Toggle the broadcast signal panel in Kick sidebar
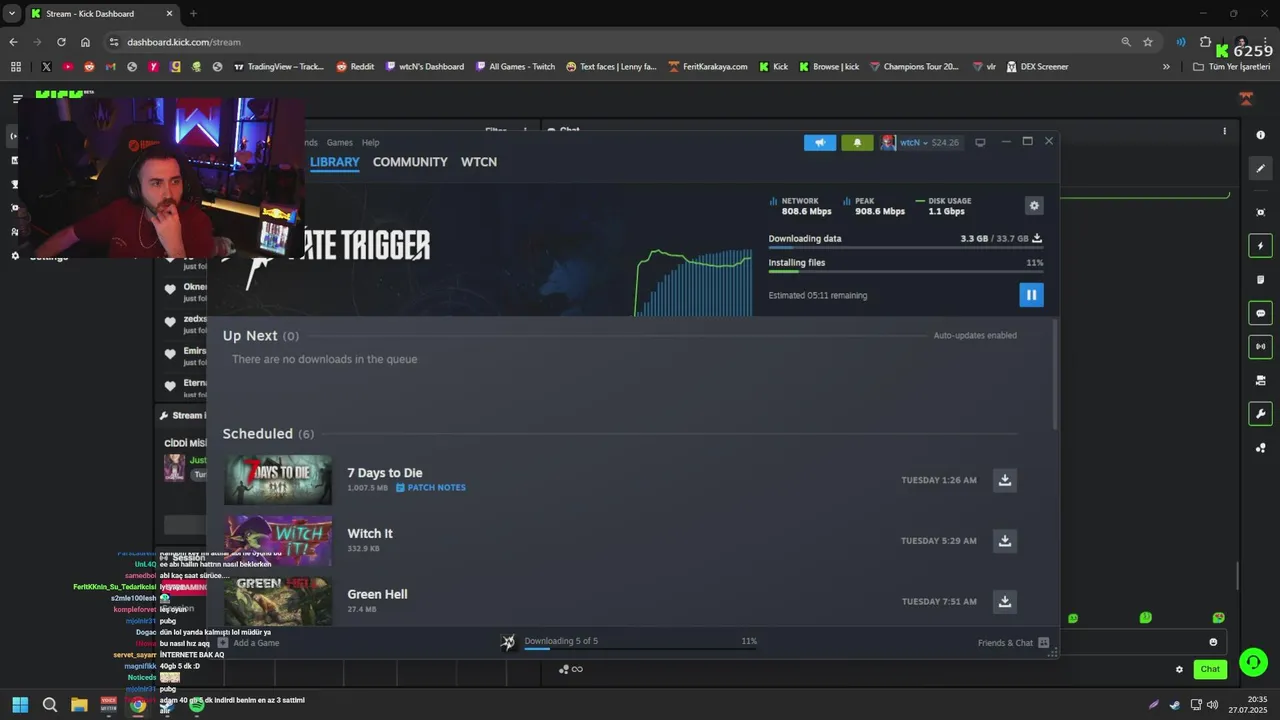This screenshot has height=720, width=1280. click(1260, 347)
